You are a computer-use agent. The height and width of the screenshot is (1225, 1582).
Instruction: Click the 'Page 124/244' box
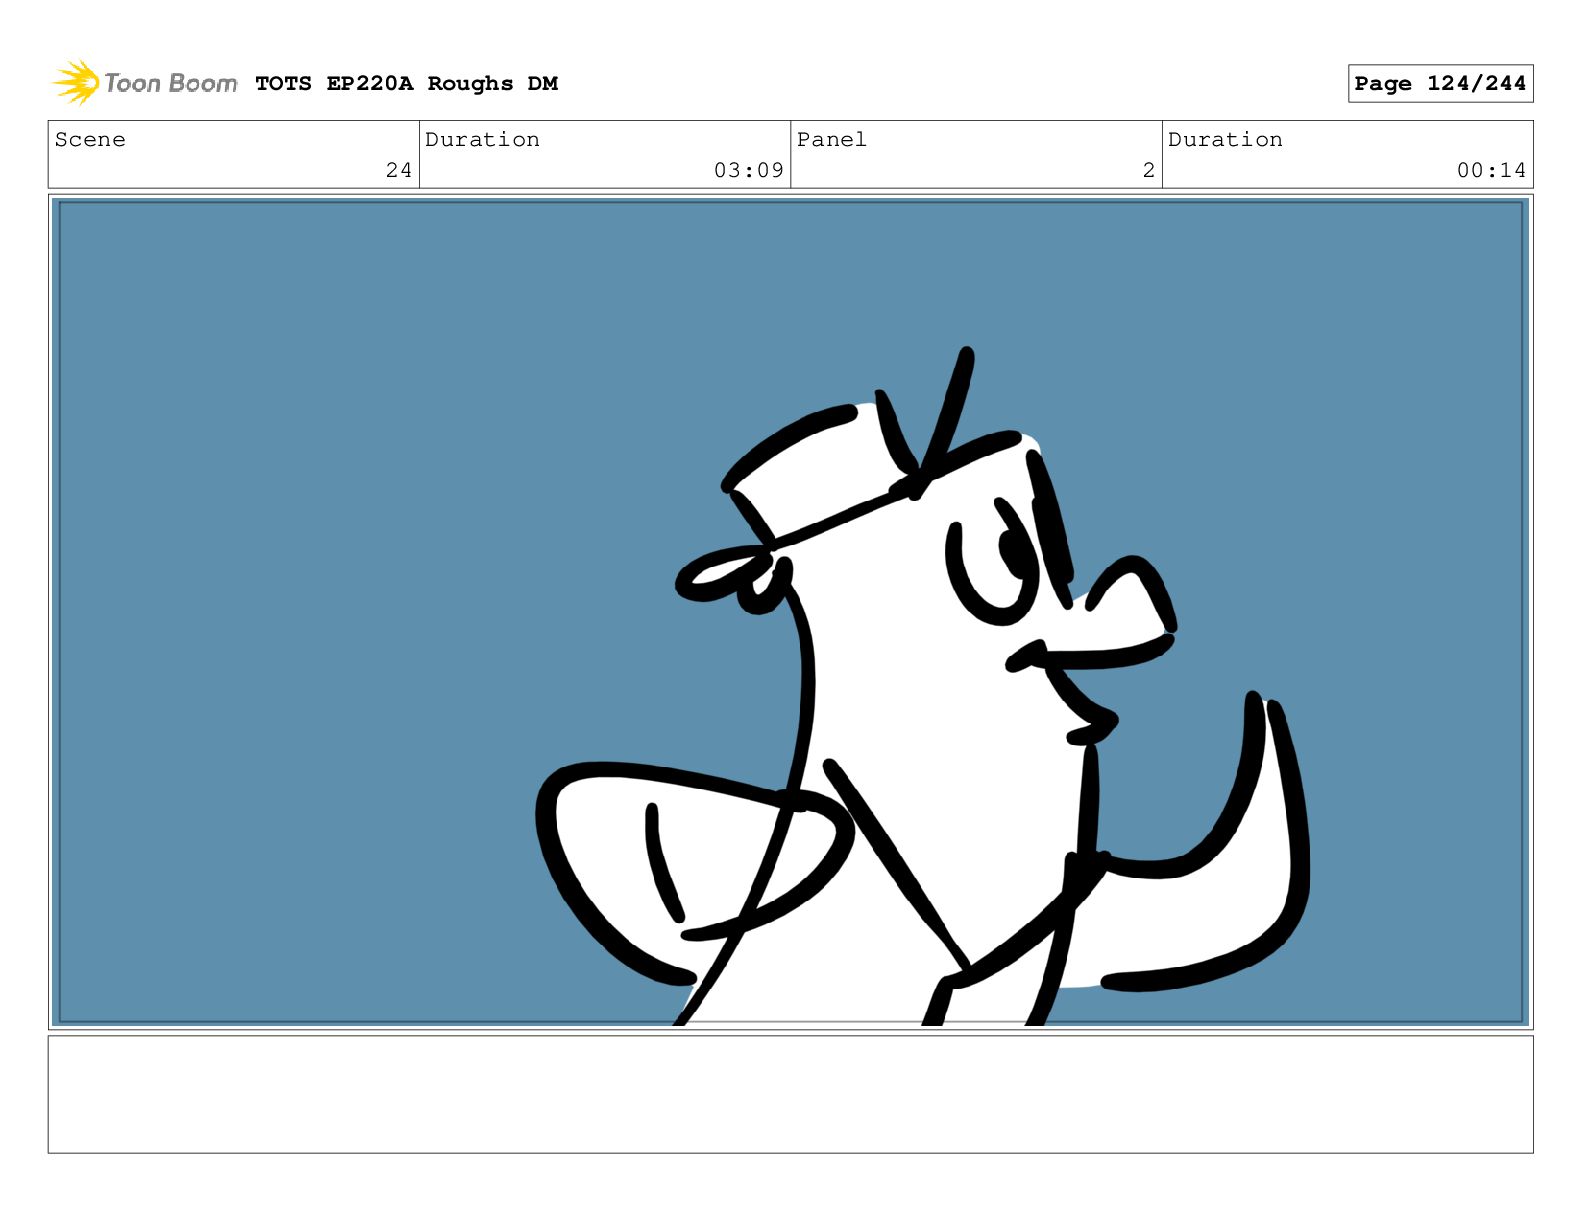click(x=1440, y=84)
